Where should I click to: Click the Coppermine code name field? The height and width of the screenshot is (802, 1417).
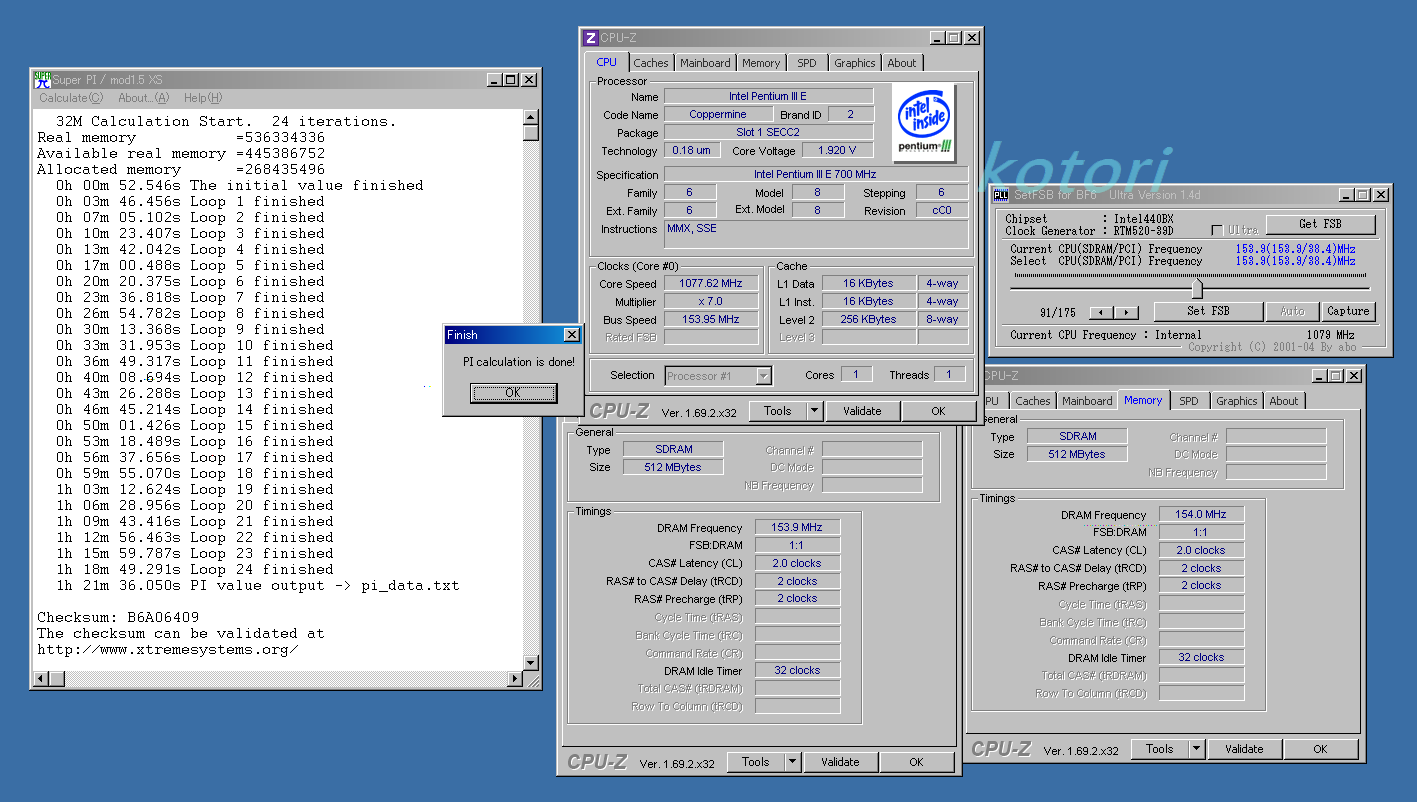[x=718, y=115]
